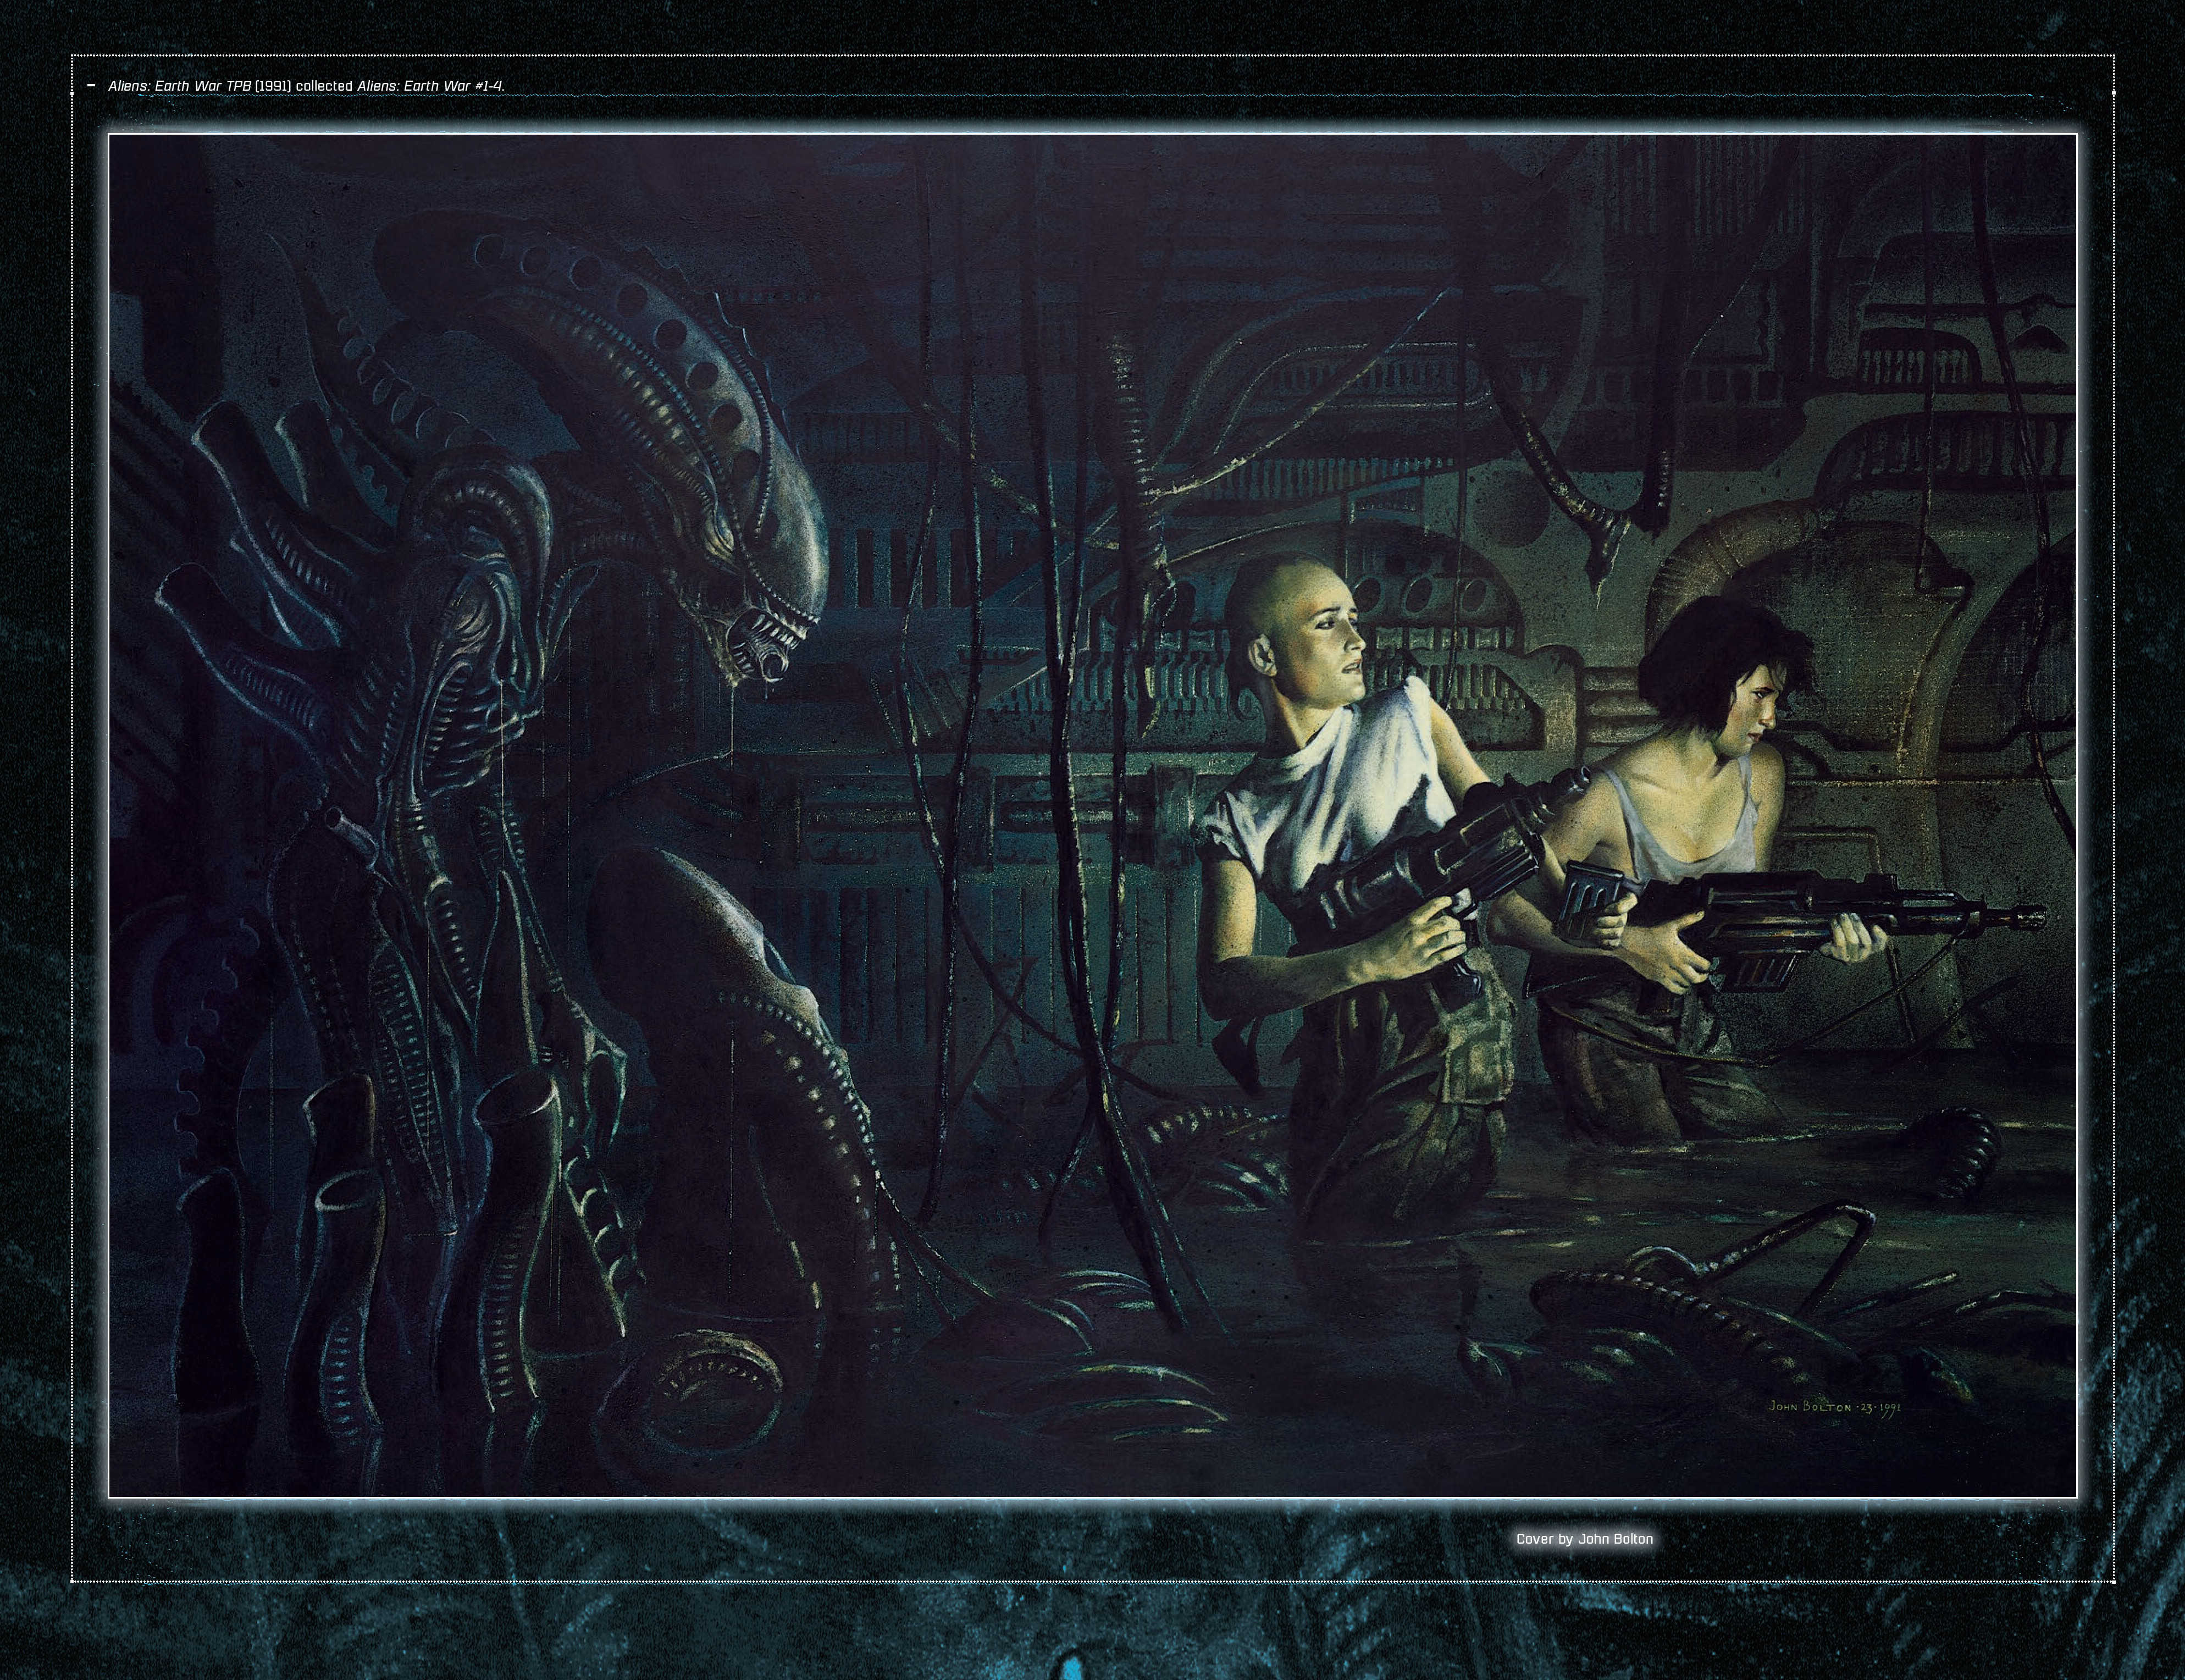This screenshot has height=1680, width=2185.
Task: Click the caption 'Aliens: Earth War TPB (1991) collected Aliens: Earth War #1-4.'
Action: [x=307, y=86]
